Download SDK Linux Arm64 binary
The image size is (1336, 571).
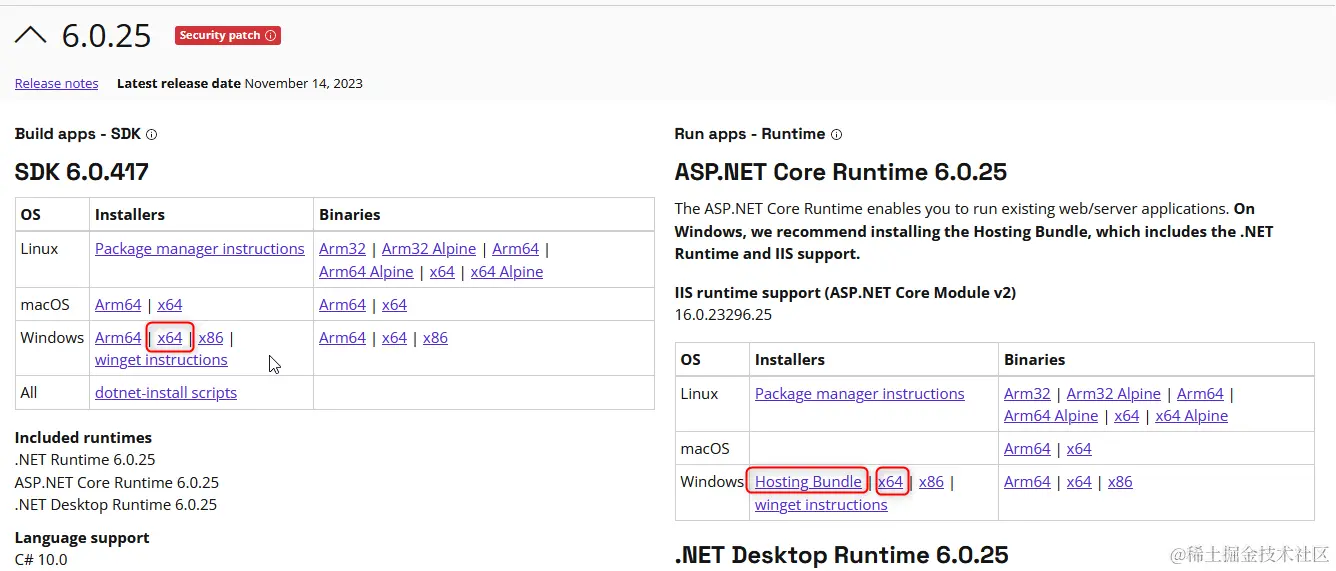pos(516,249)
